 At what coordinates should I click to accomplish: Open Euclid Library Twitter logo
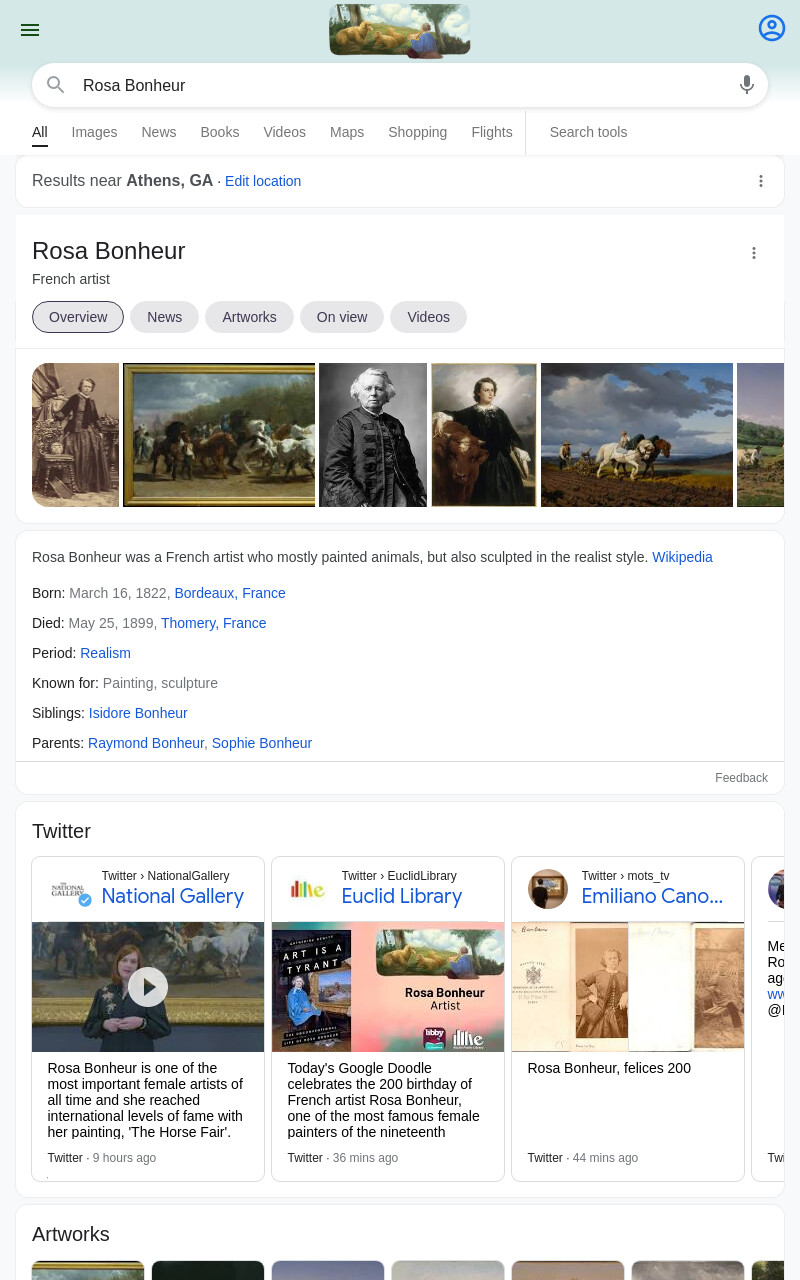coord(308,889)
